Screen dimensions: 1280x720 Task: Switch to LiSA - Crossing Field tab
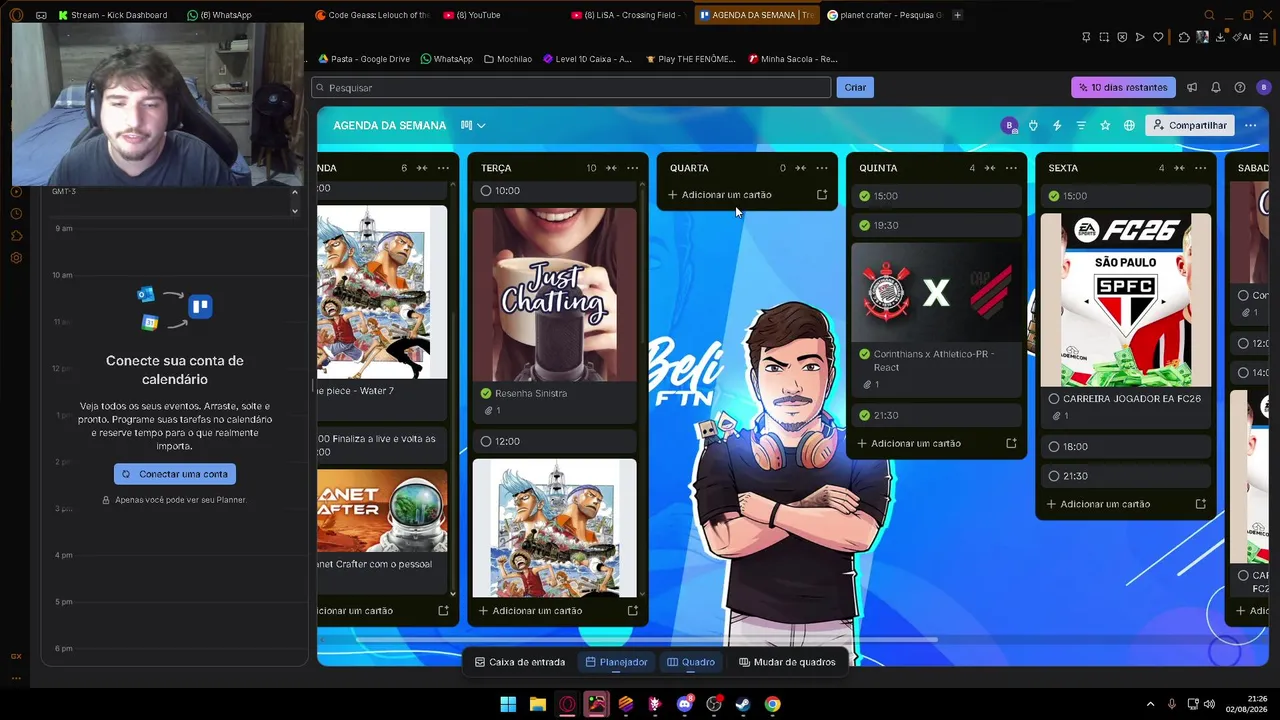tap(628, 15)
